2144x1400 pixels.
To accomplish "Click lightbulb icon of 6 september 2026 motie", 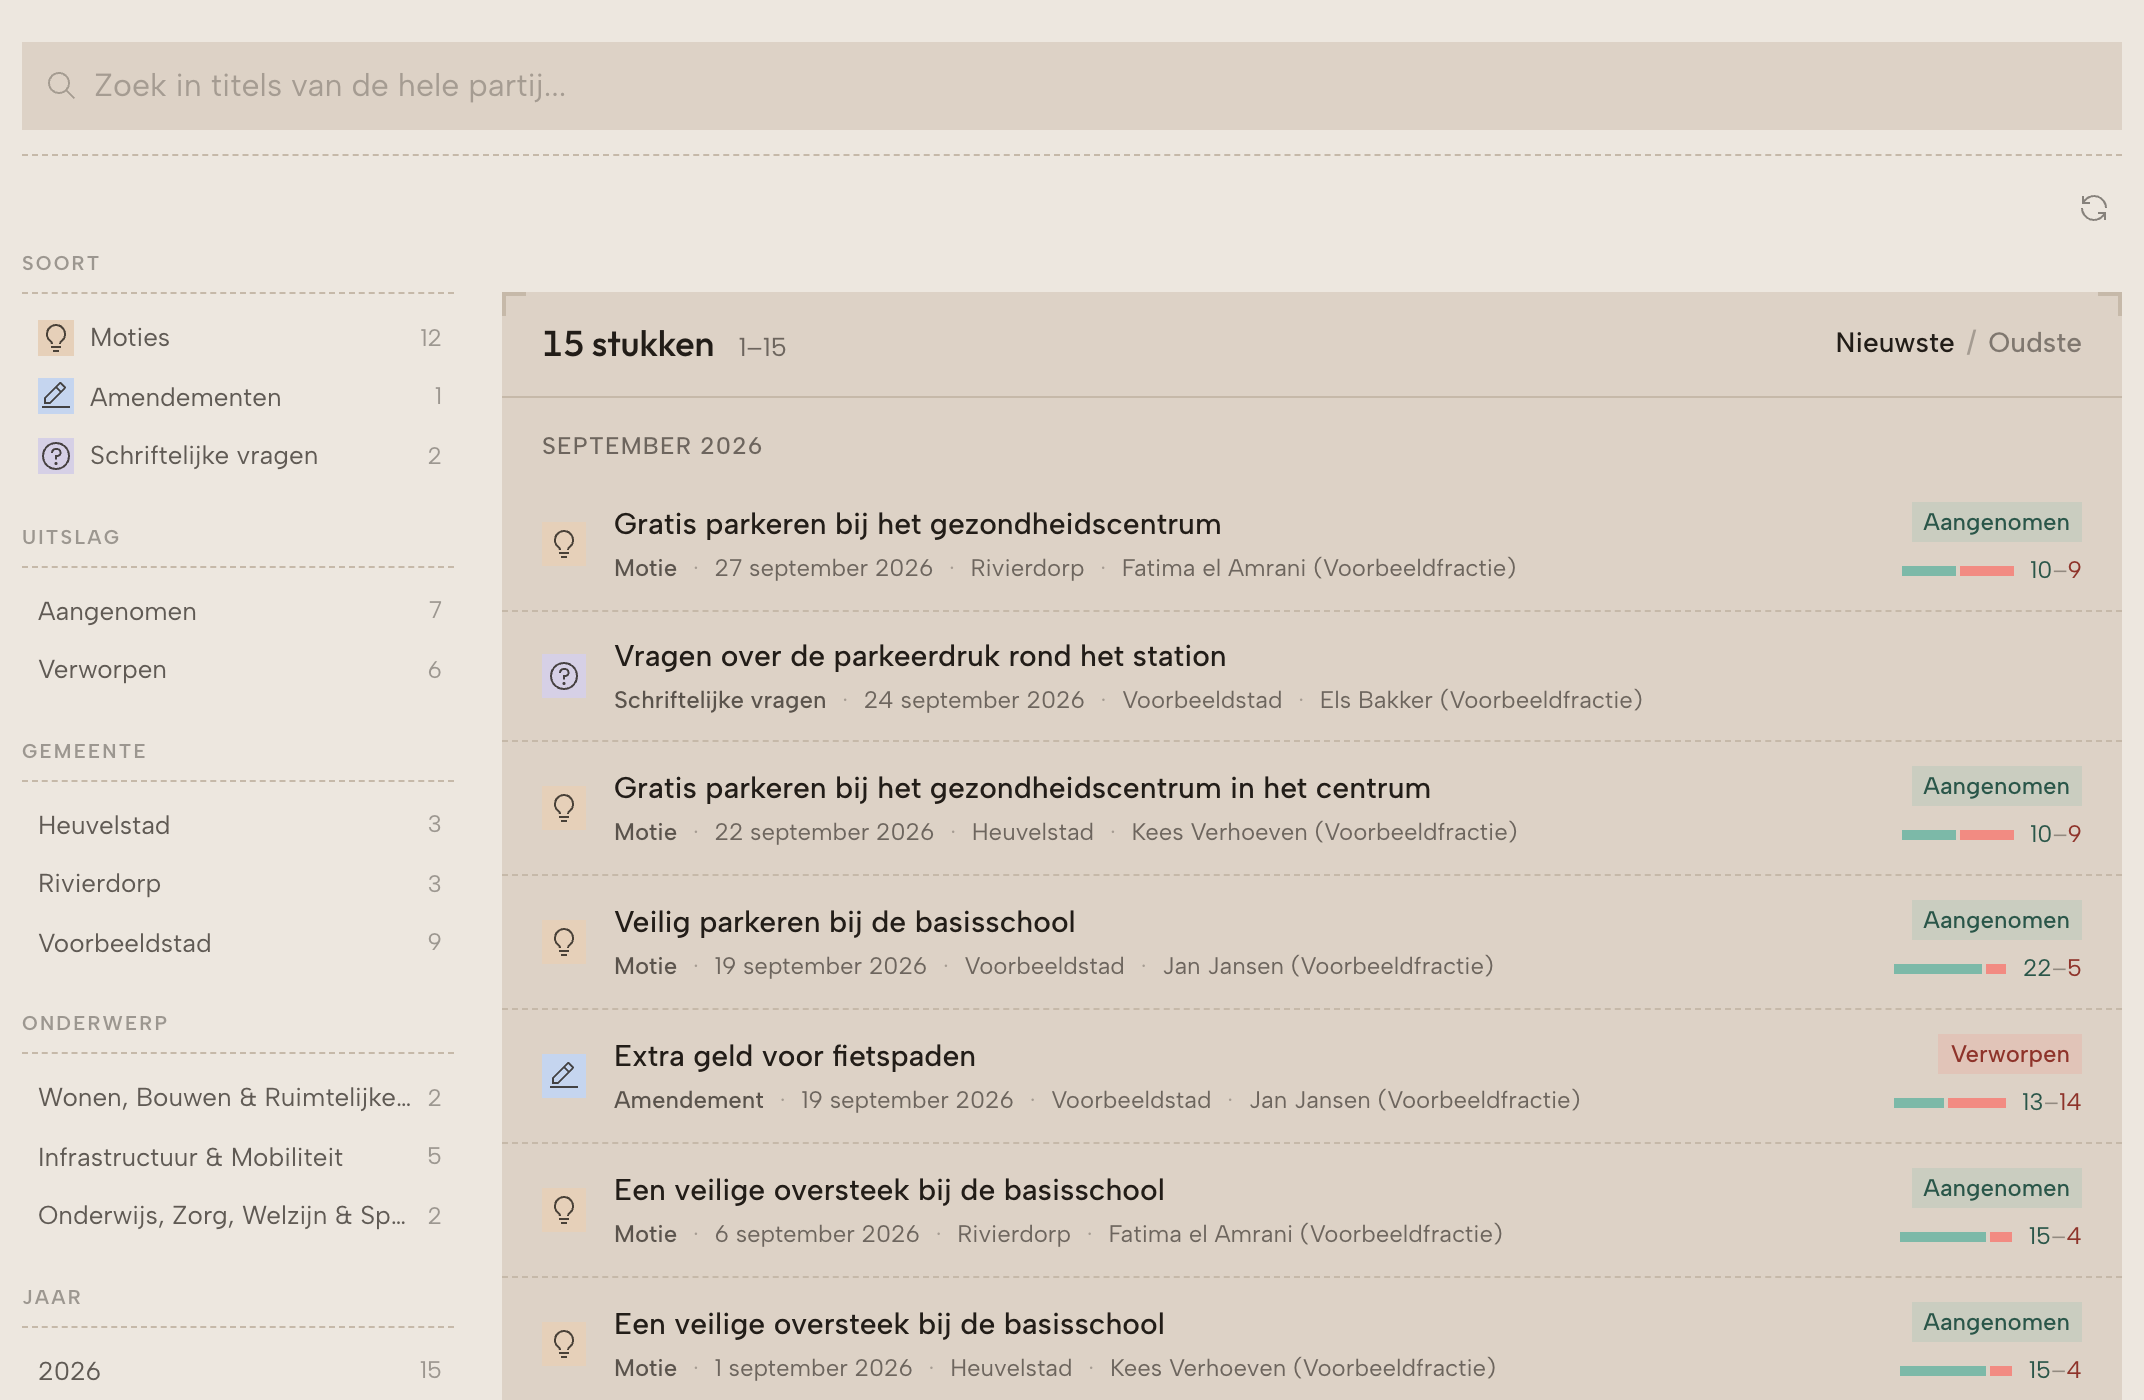I will [564, 1210].
